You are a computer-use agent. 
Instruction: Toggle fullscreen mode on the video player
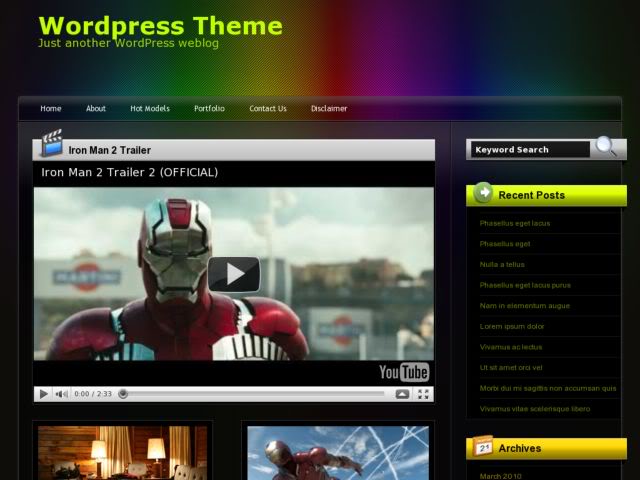click(x=423, y=394)
